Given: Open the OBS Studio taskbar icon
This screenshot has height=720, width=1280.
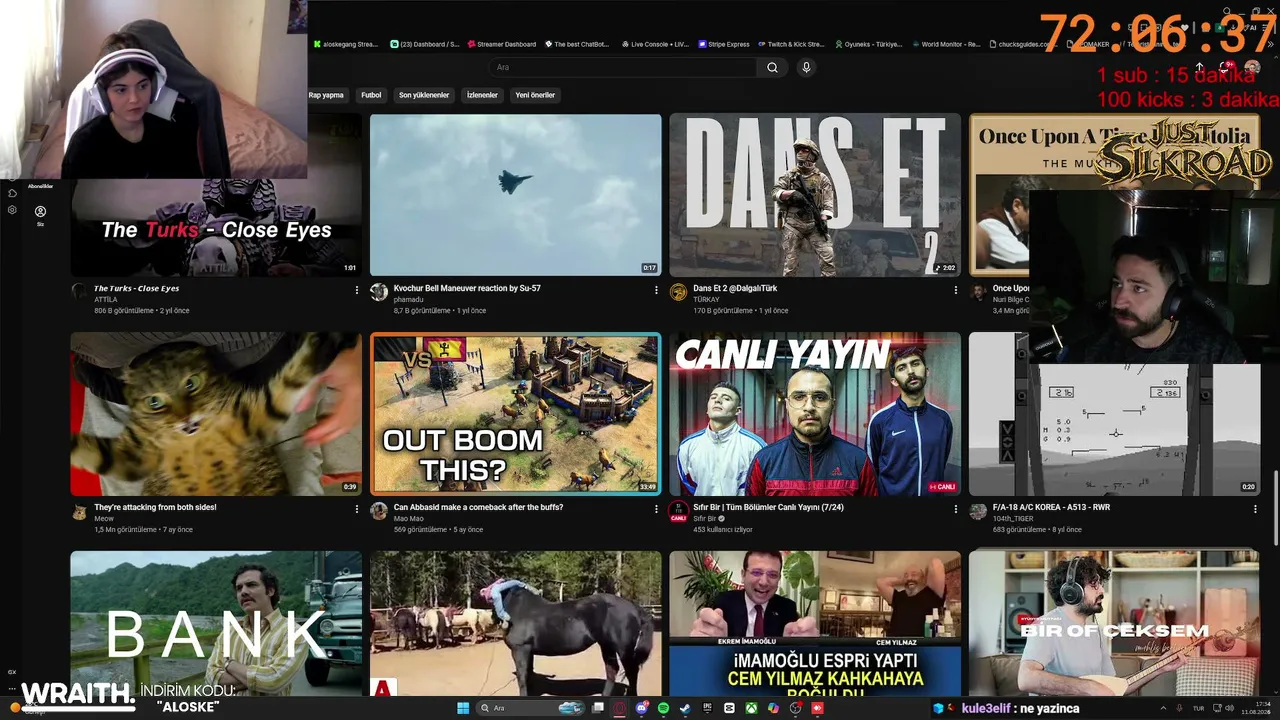Looking at the screenshot, I should pyautogui.click(x=795, y=708).
